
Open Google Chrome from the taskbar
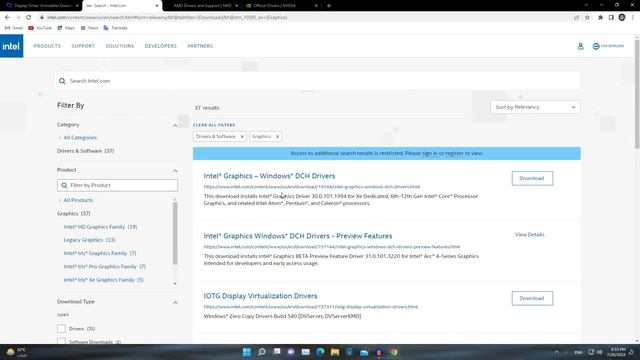[x=393, y=352]
